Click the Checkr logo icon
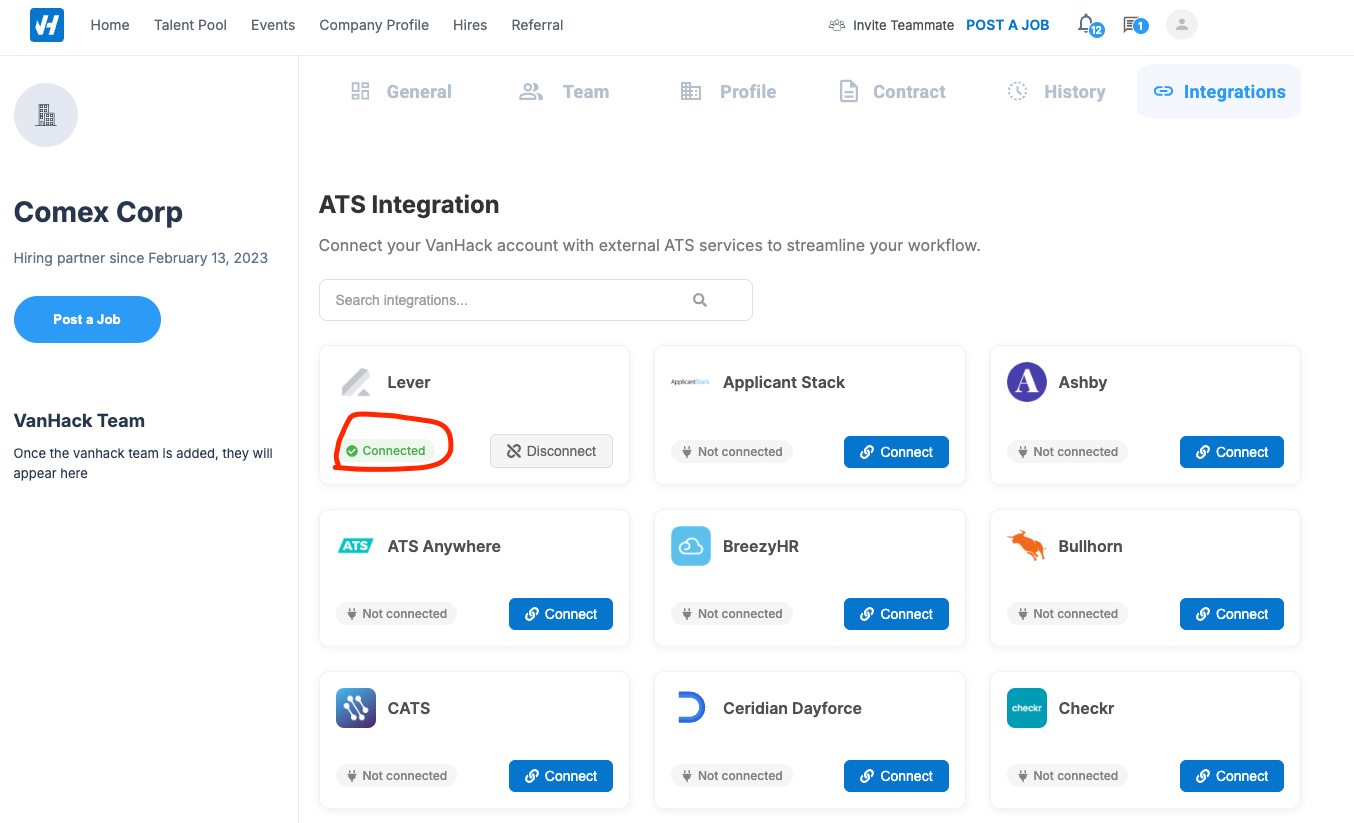The width and height of the screenshot is (1354, 823). (x=1027, y=708)
